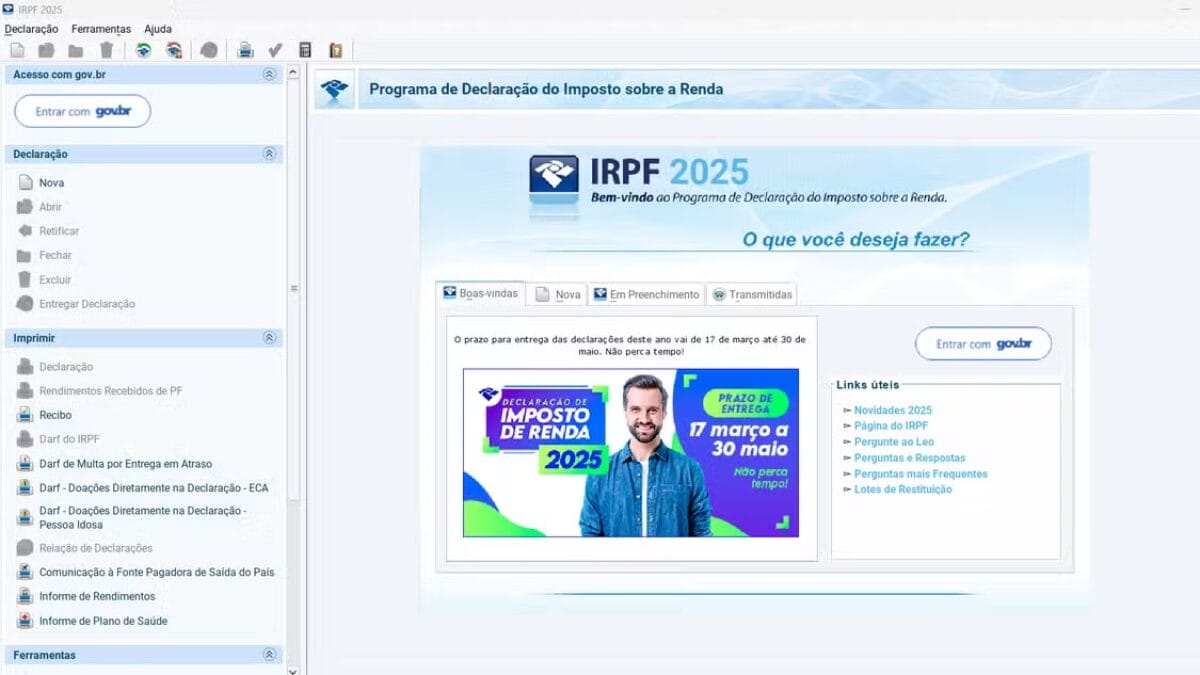Image resolution: width=1200 pixels, height=675 pixels.
Task: Click the new declaration toolbar icon
Action: tap(17, 50)
